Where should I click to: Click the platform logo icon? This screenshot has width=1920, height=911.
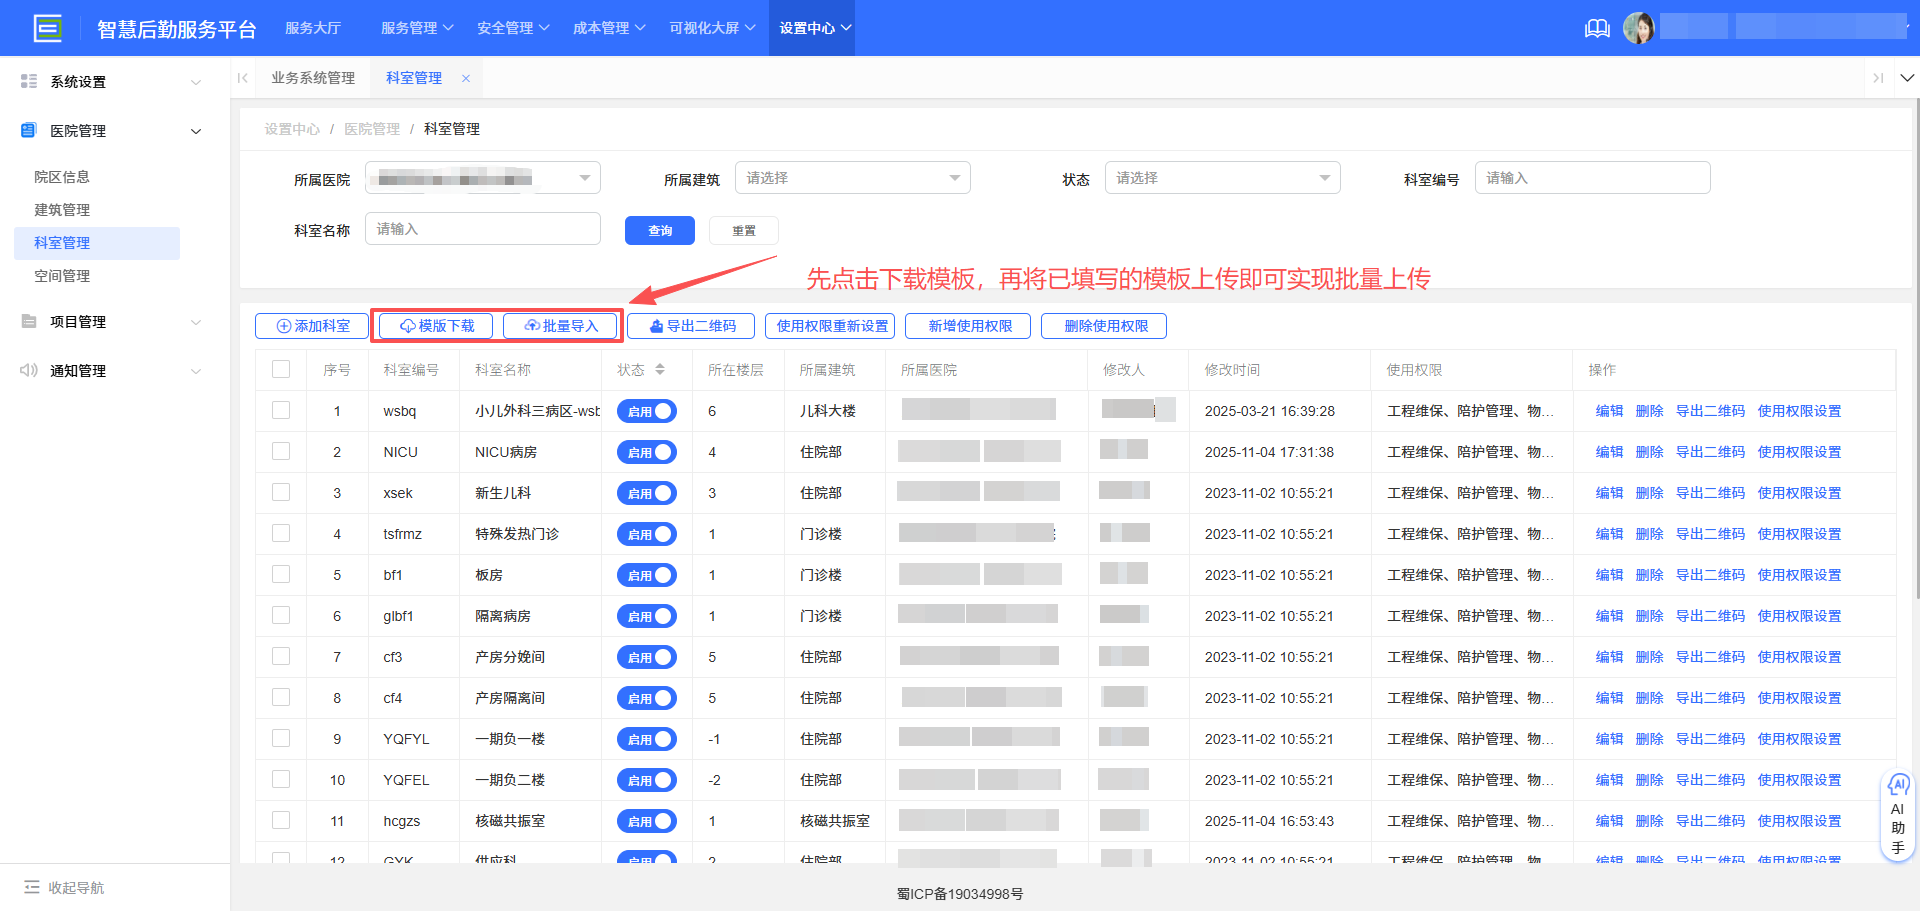point(47,28)
